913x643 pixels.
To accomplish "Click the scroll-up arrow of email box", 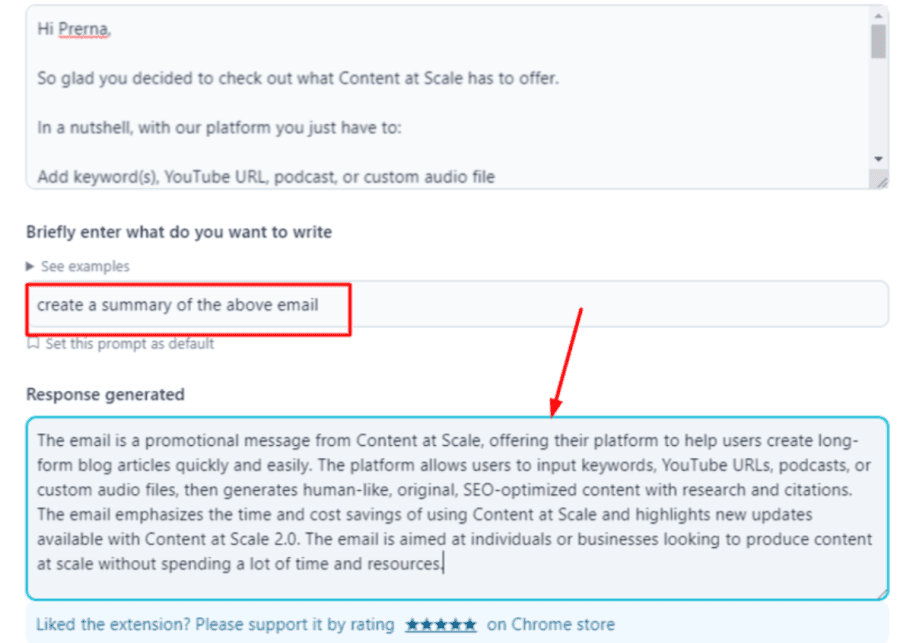I will pyautogui.click(x=878, y=15).
